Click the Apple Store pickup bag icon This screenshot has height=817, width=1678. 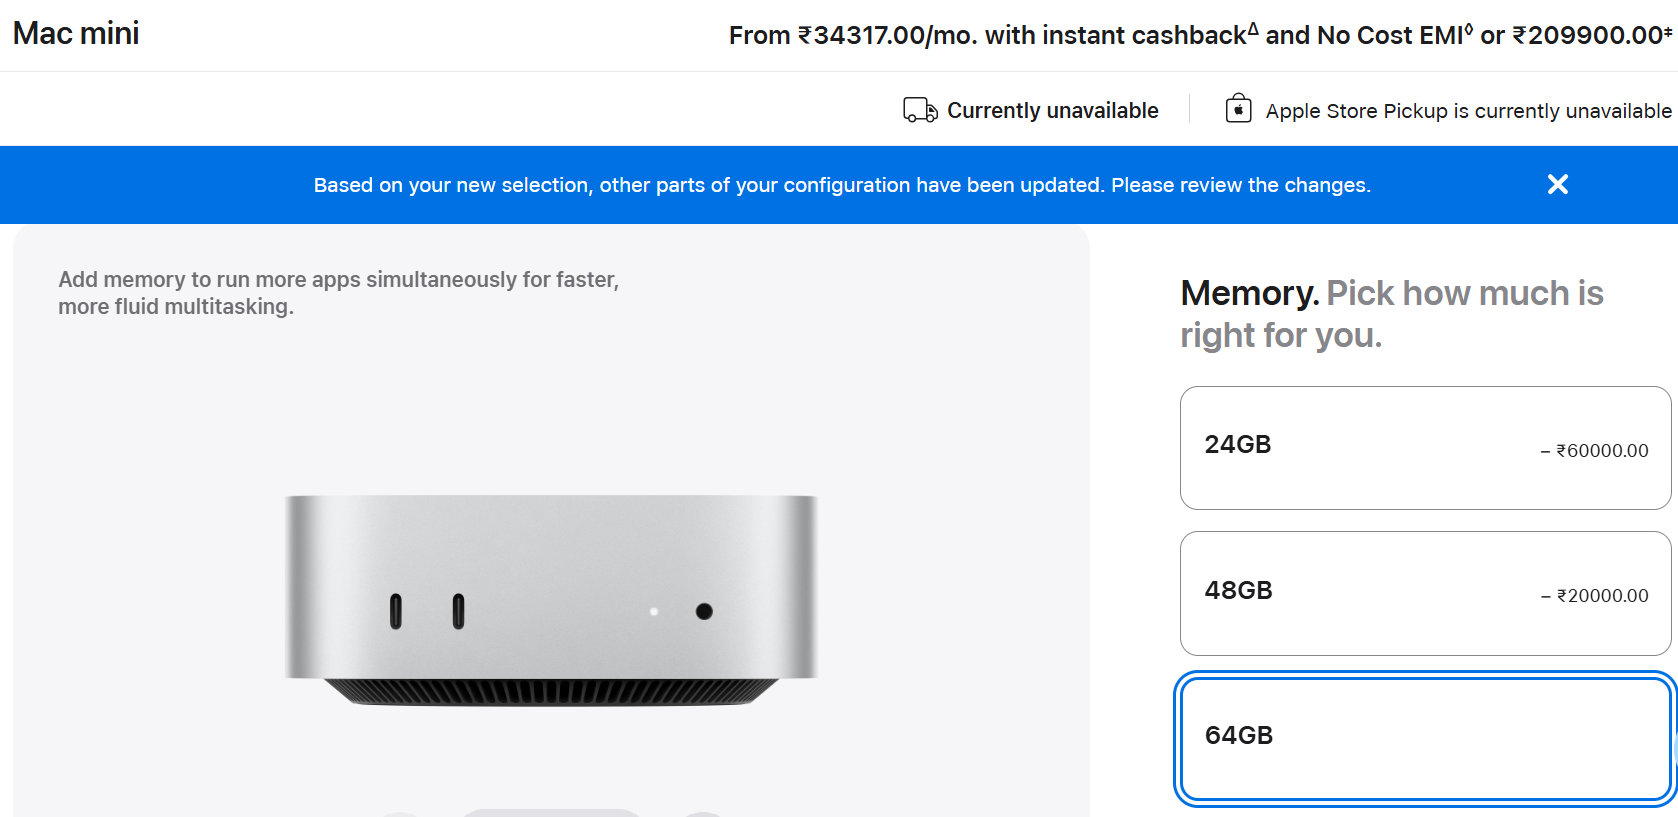pos(1238,108)
